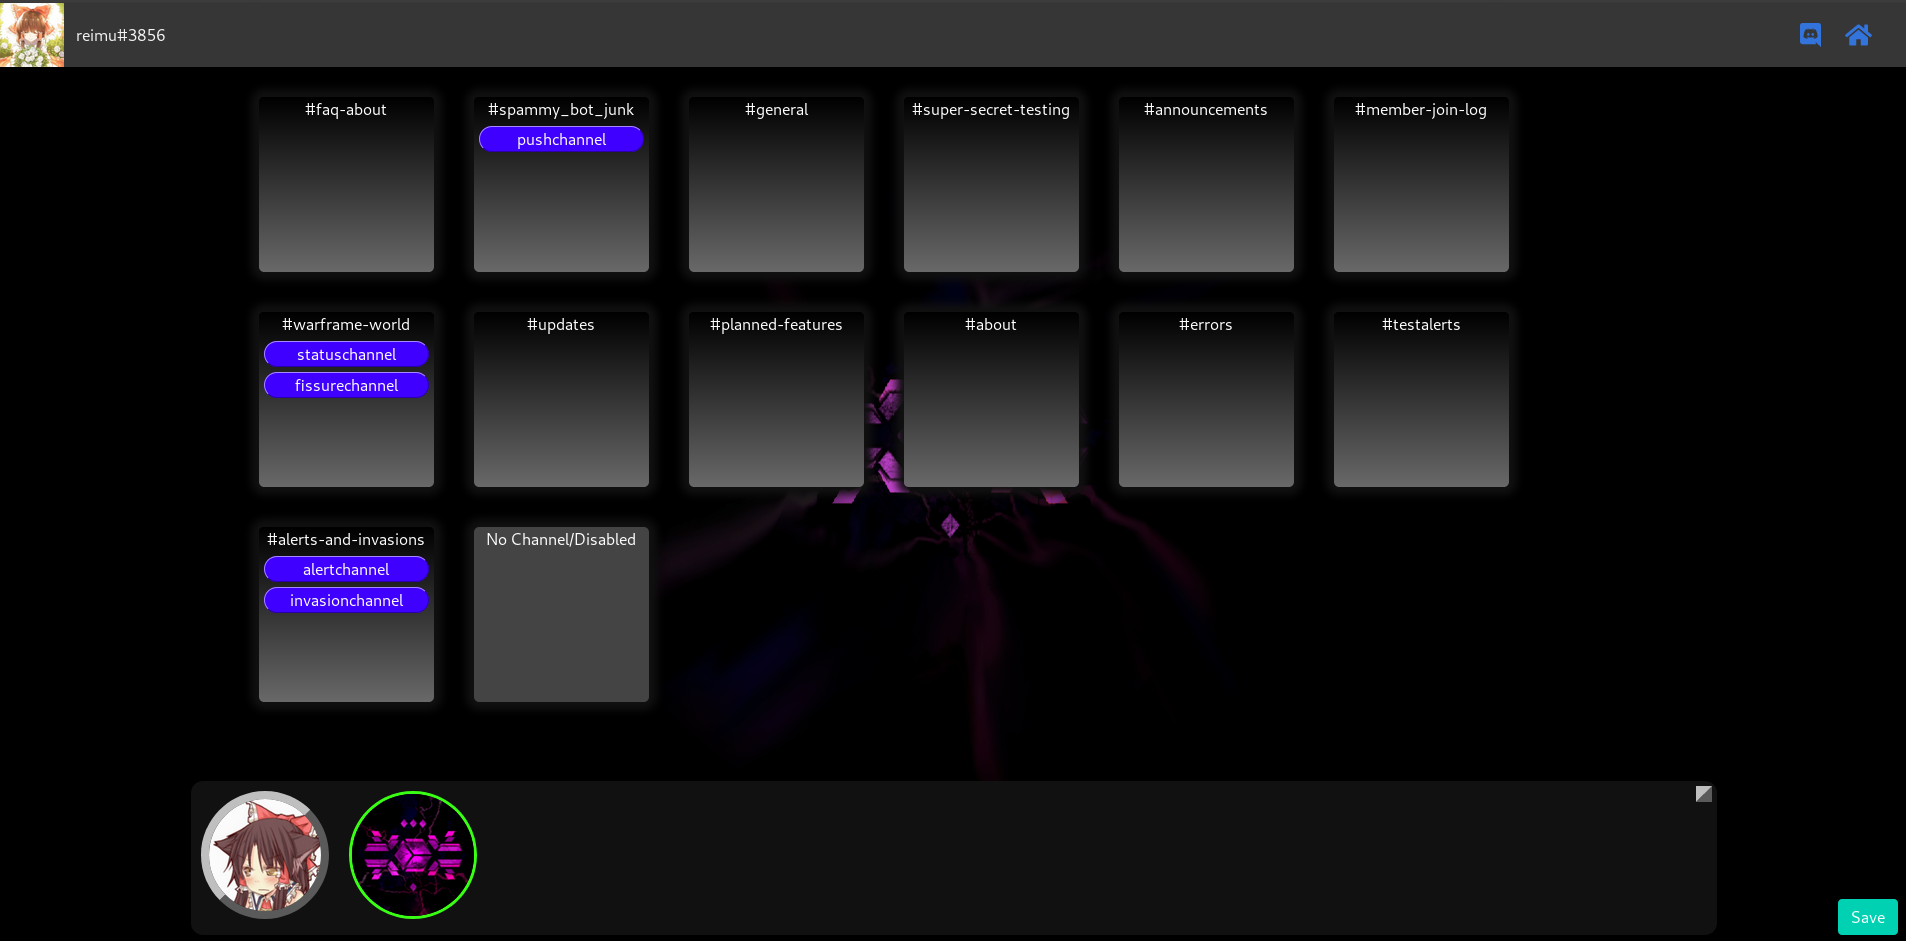Select the alertchannel tag
The image size is (1906, 941).
(346, 570)
